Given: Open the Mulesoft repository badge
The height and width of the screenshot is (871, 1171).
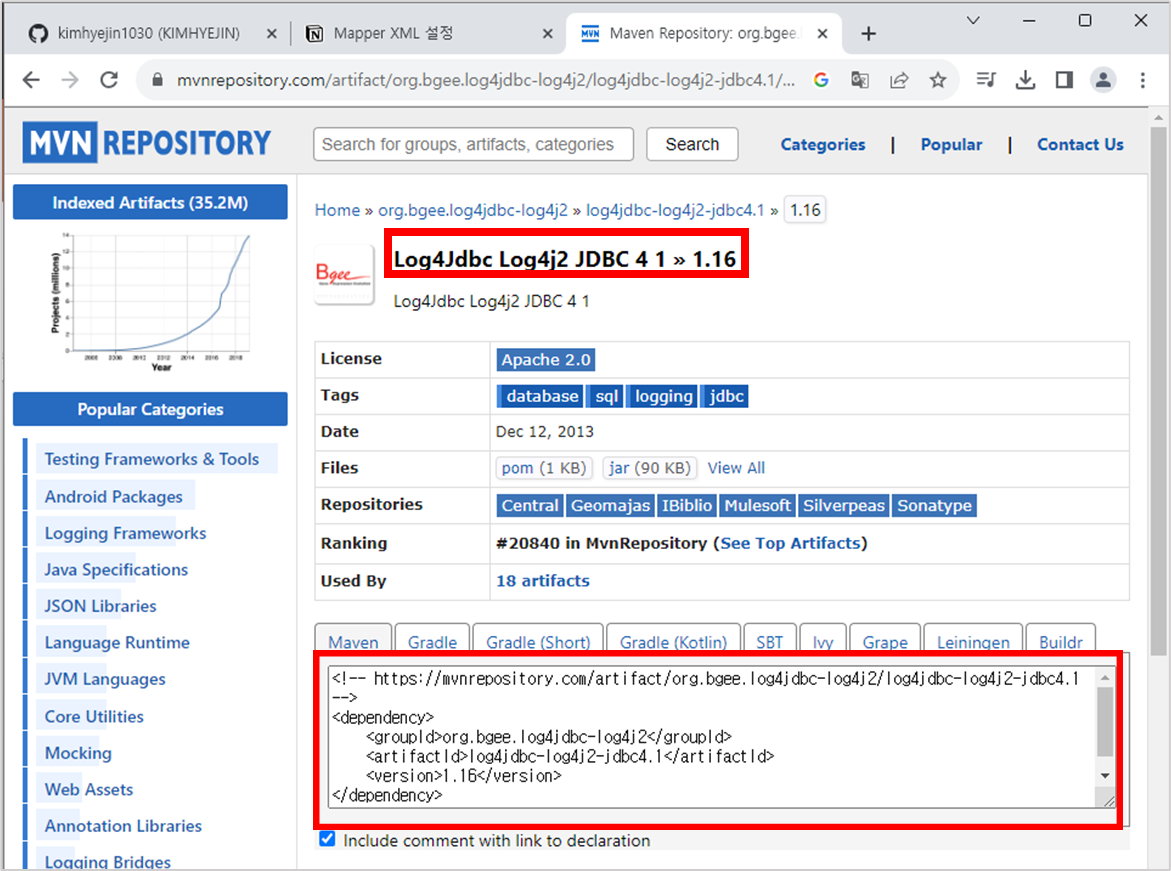Looking at the screenshot, I should click(757, 506).
